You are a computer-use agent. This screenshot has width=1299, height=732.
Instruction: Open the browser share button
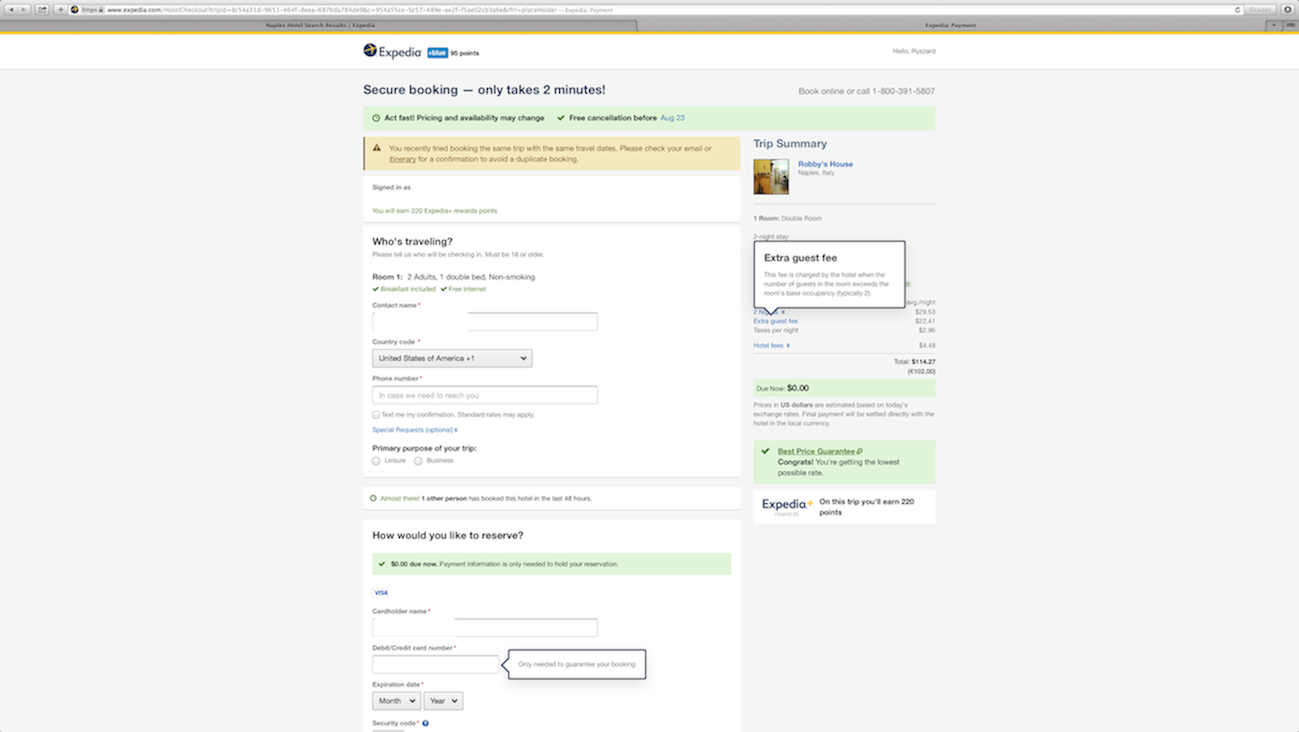coord(42,9)
